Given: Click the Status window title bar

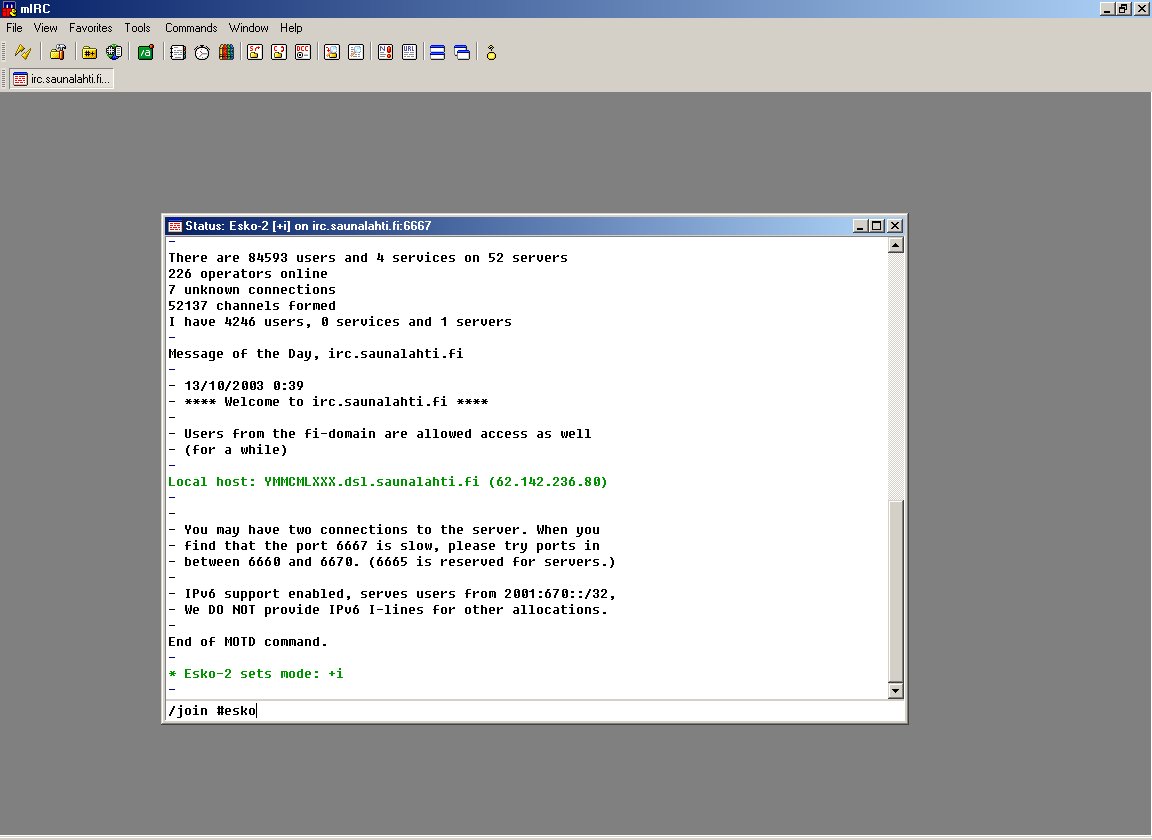Looking at the screenshot, I should [534, 226].
